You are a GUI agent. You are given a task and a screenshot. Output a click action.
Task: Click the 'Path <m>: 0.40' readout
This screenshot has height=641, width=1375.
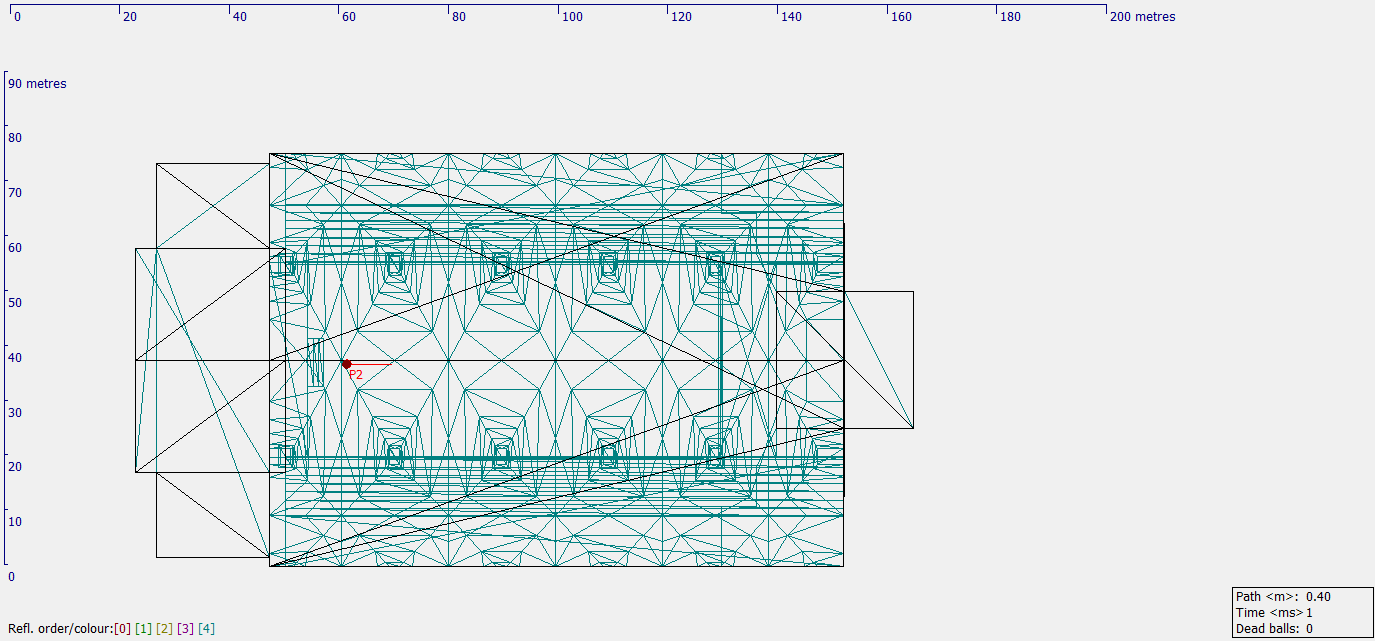tap(1283, 597)
